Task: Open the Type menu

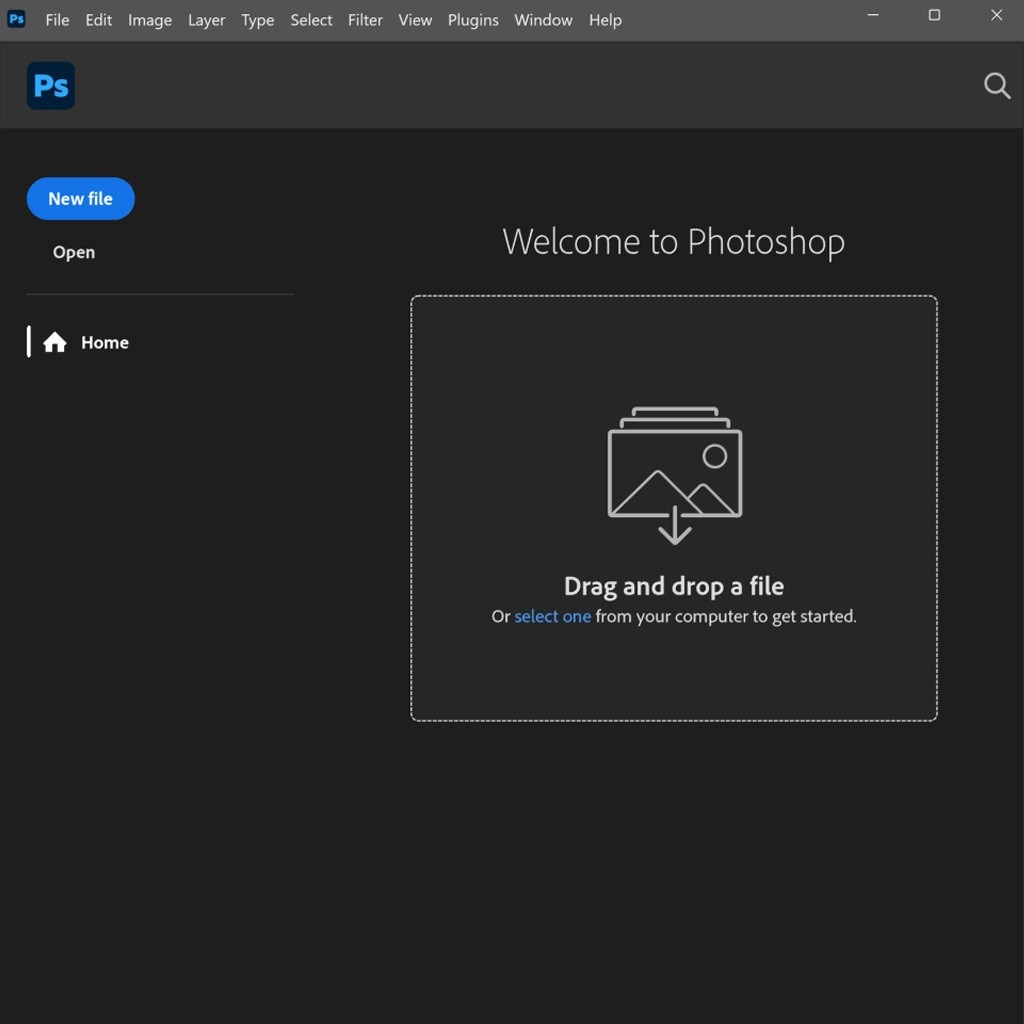Action: click(x=258, y=20)
